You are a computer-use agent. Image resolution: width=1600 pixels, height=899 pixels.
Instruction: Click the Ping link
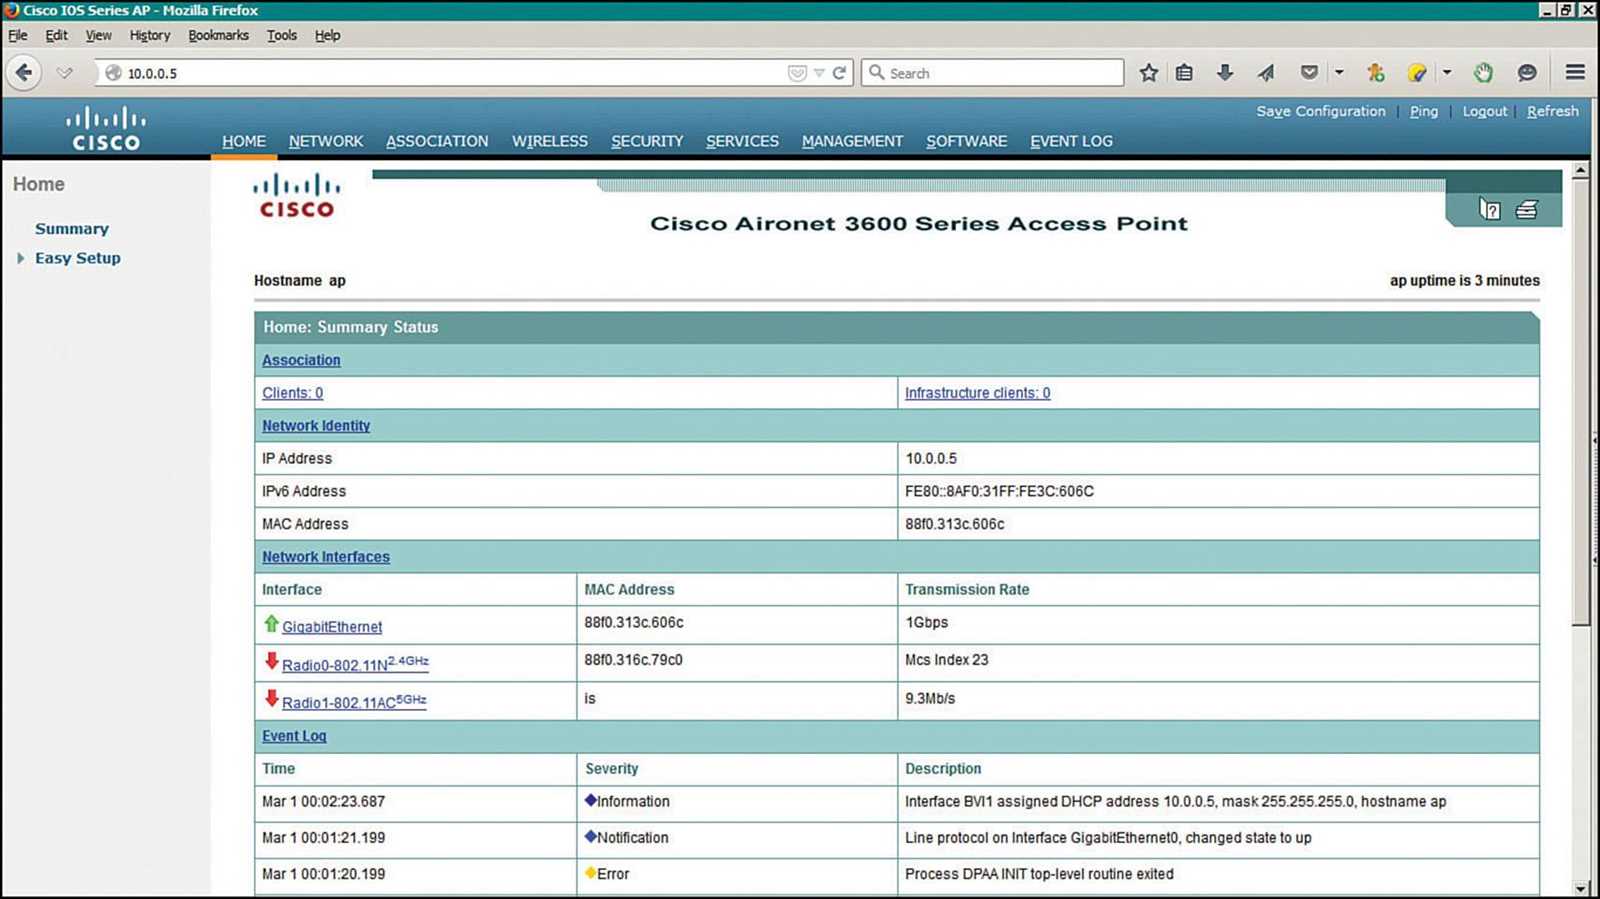coord(1424,111)
